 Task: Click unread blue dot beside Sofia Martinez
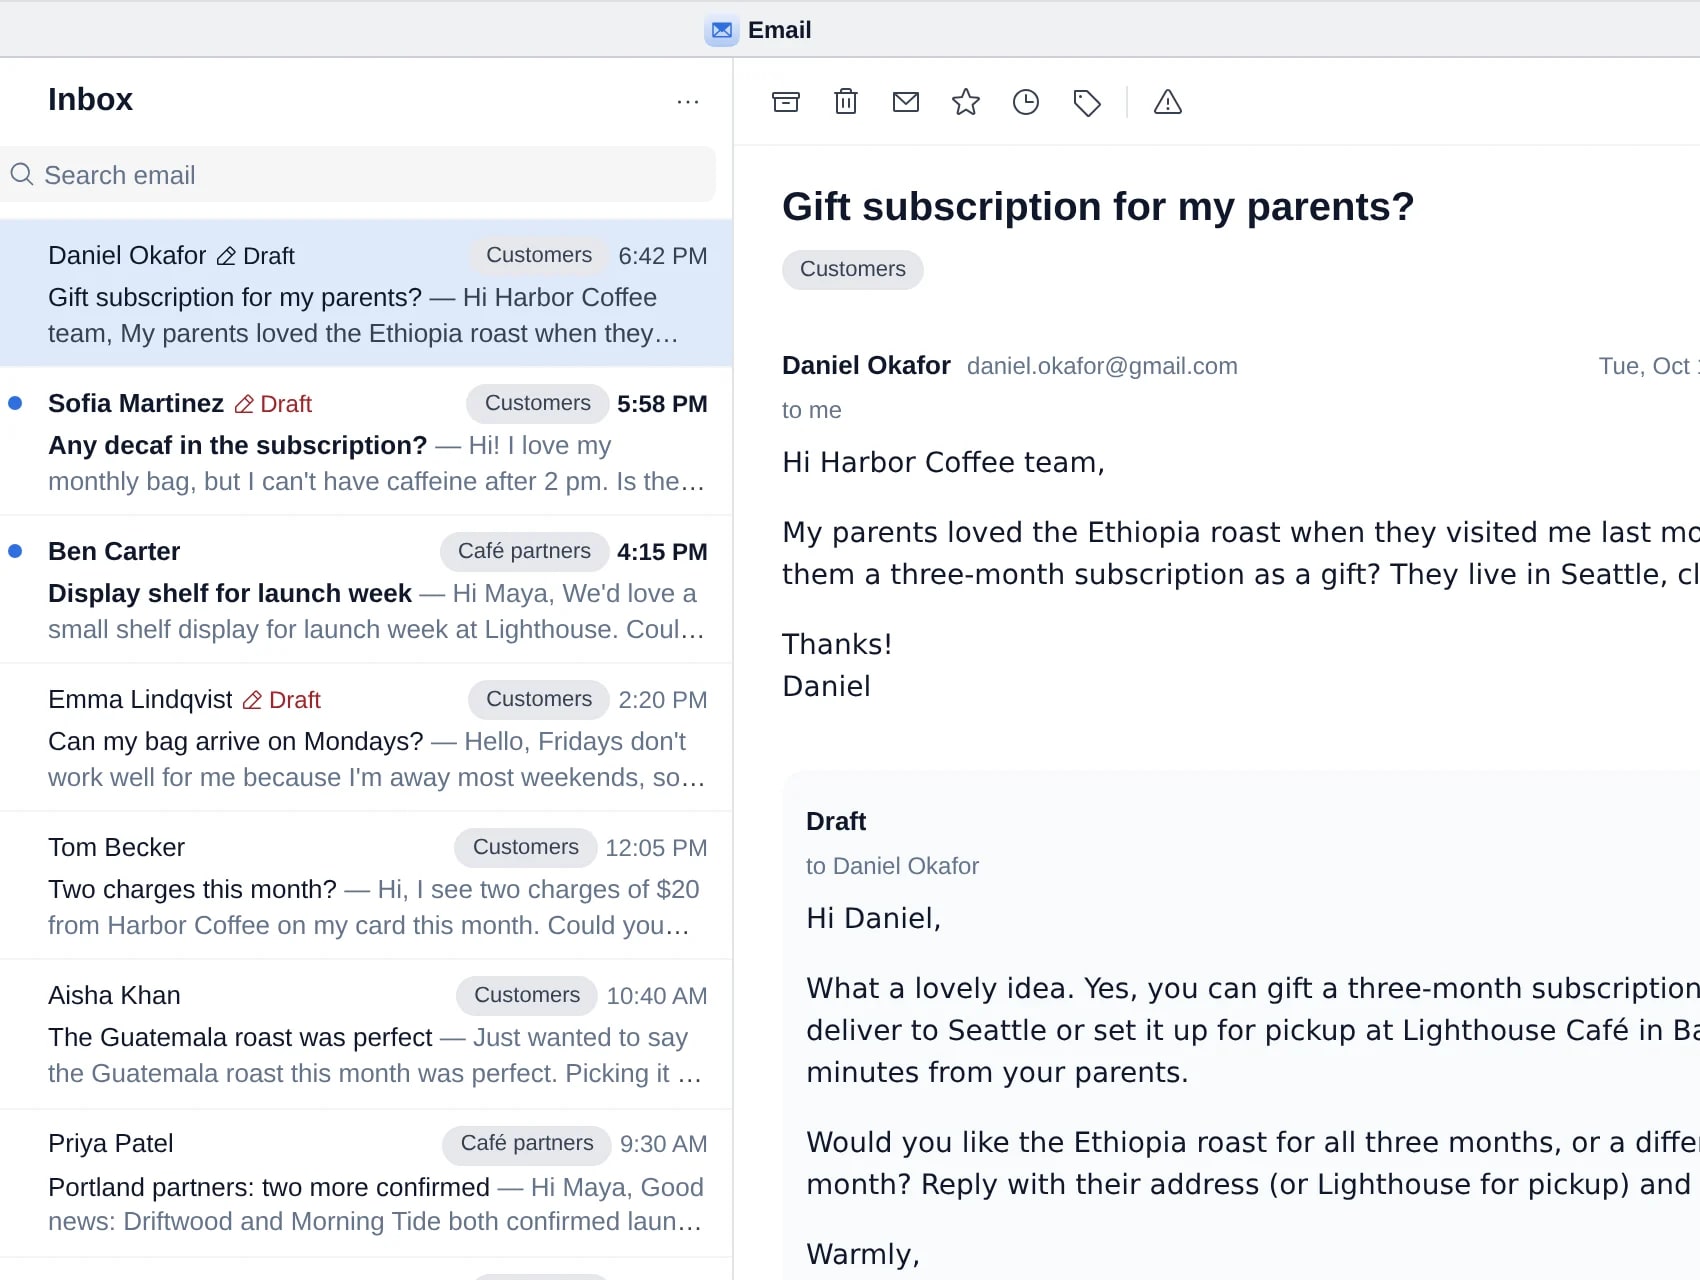15,403
